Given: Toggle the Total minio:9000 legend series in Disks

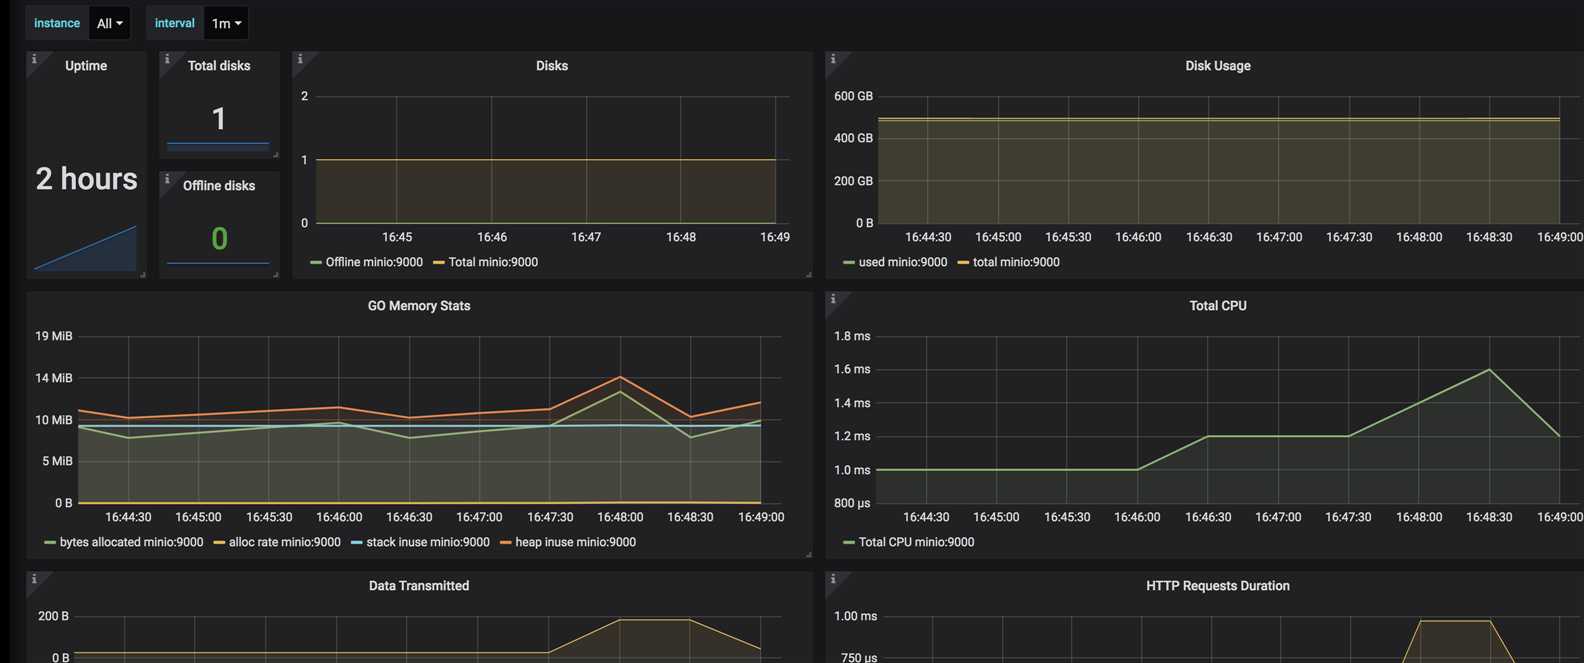Looking at the screenshot, I should 493,262.
